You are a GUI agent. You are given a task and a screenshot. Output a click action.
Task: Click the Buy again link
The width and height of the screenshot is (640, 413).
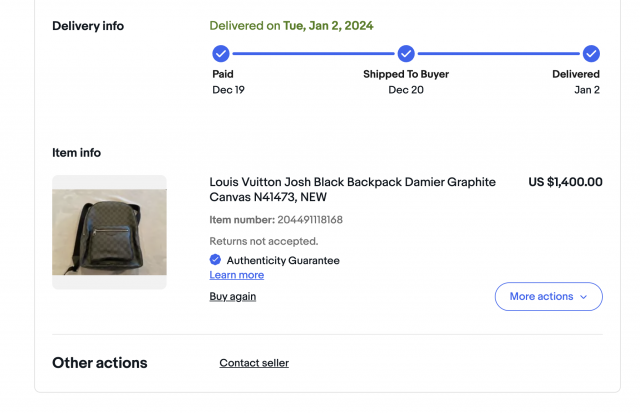233,296
